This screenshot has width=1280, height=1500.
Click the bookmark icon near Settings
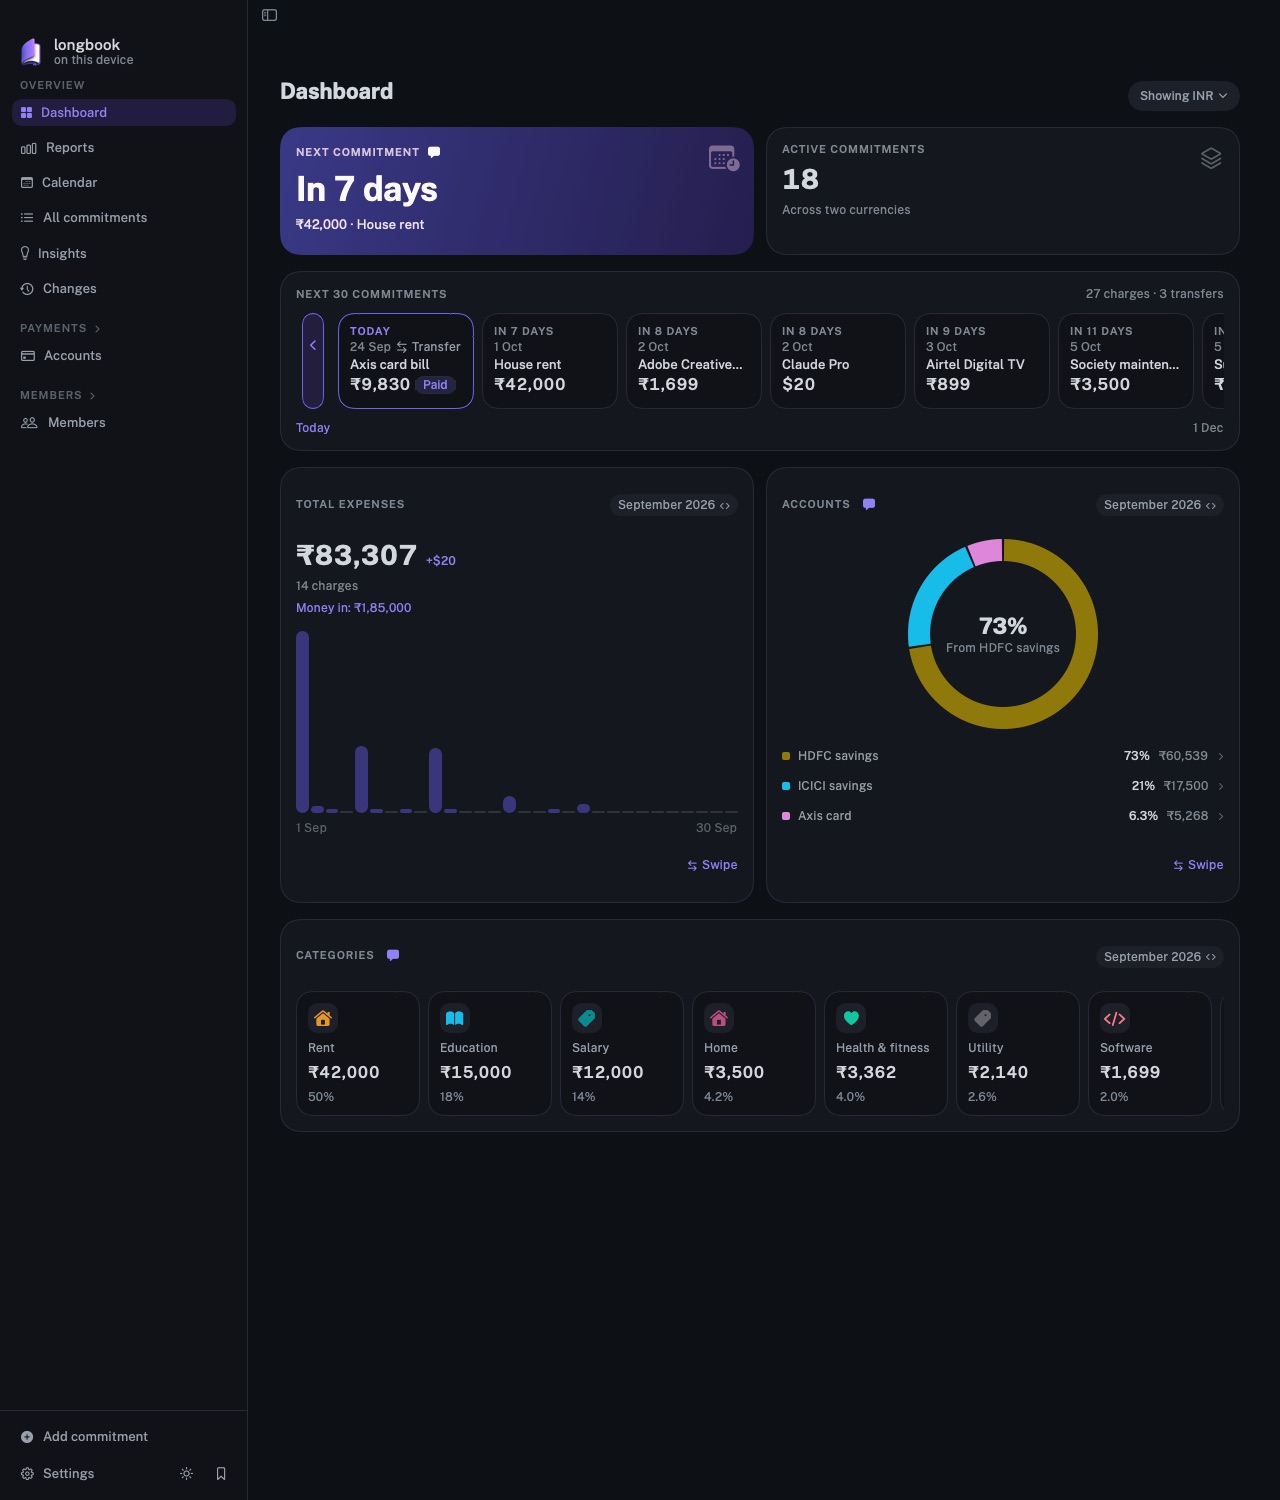[221, 1473]
